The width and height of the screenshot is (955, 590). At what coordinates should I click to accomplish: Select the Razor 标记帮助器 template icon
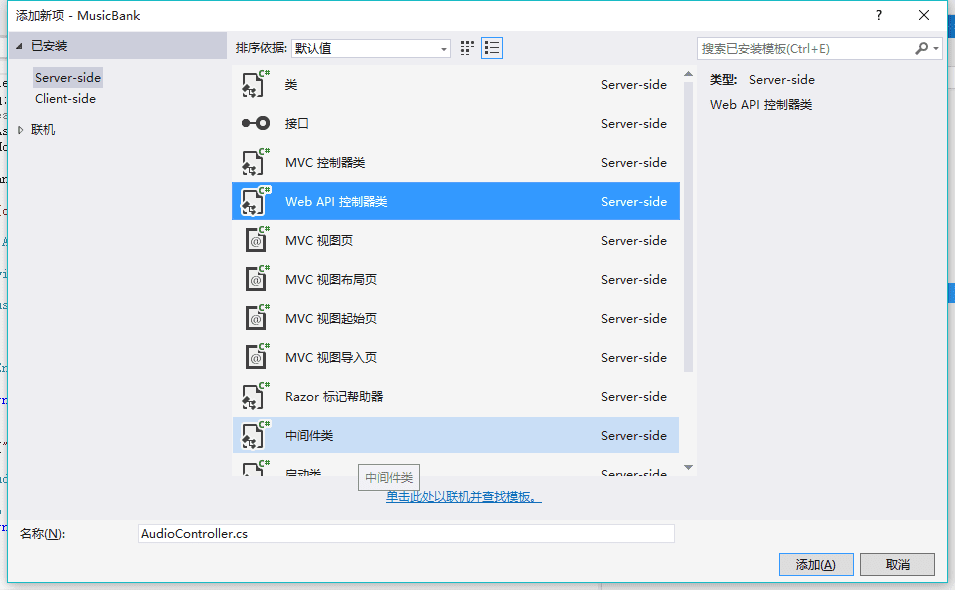[253, 396]
